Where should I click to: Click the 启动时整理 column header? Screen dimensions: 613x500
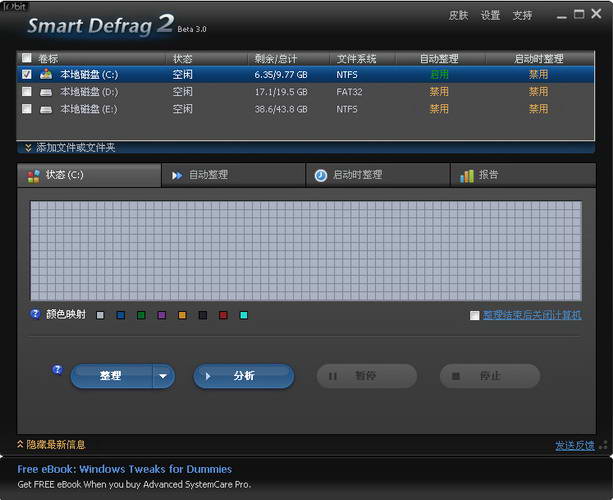click(538, 59)
